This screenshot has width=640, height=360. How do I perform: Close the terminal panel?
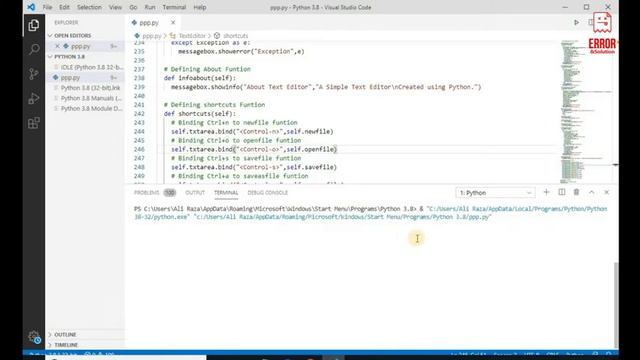coord(607,192)
